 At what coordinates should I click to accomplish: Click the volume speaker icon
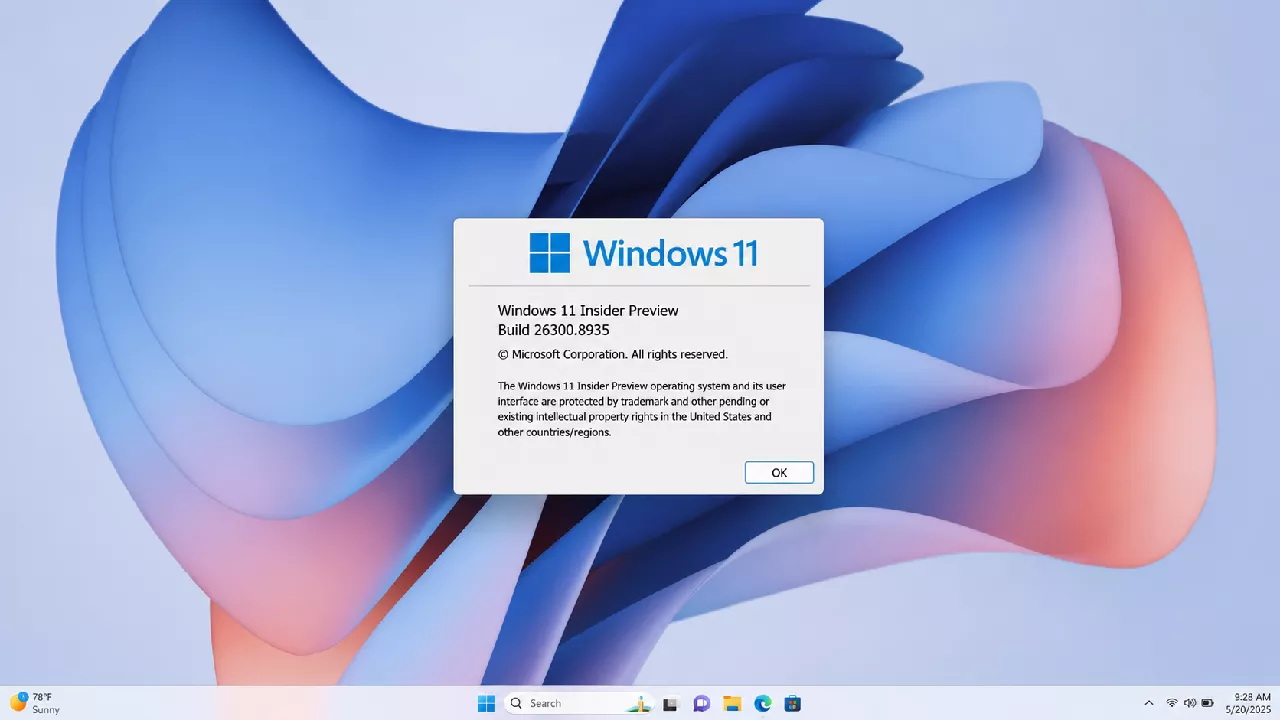pyautogui.click(x=1189, y=703)
